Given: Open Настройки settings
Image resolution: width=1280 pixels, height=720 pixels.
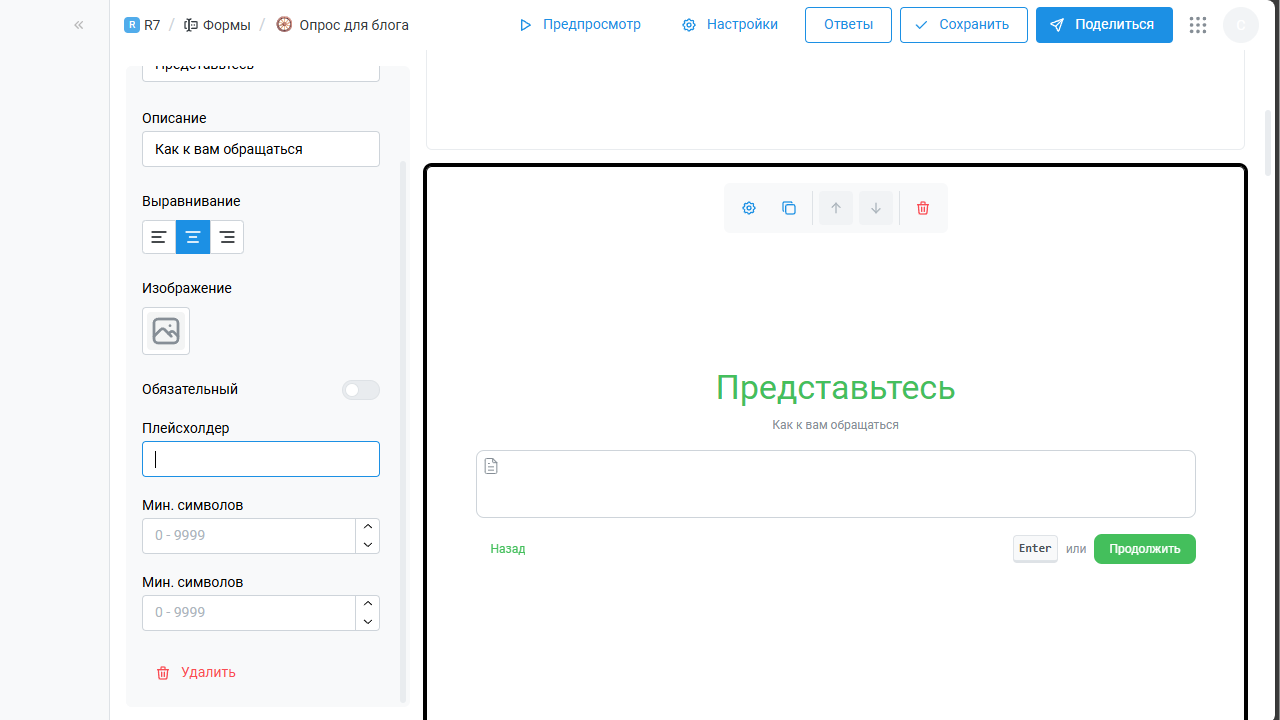Looking at the screenshot, I should click(x=730, y=25).
